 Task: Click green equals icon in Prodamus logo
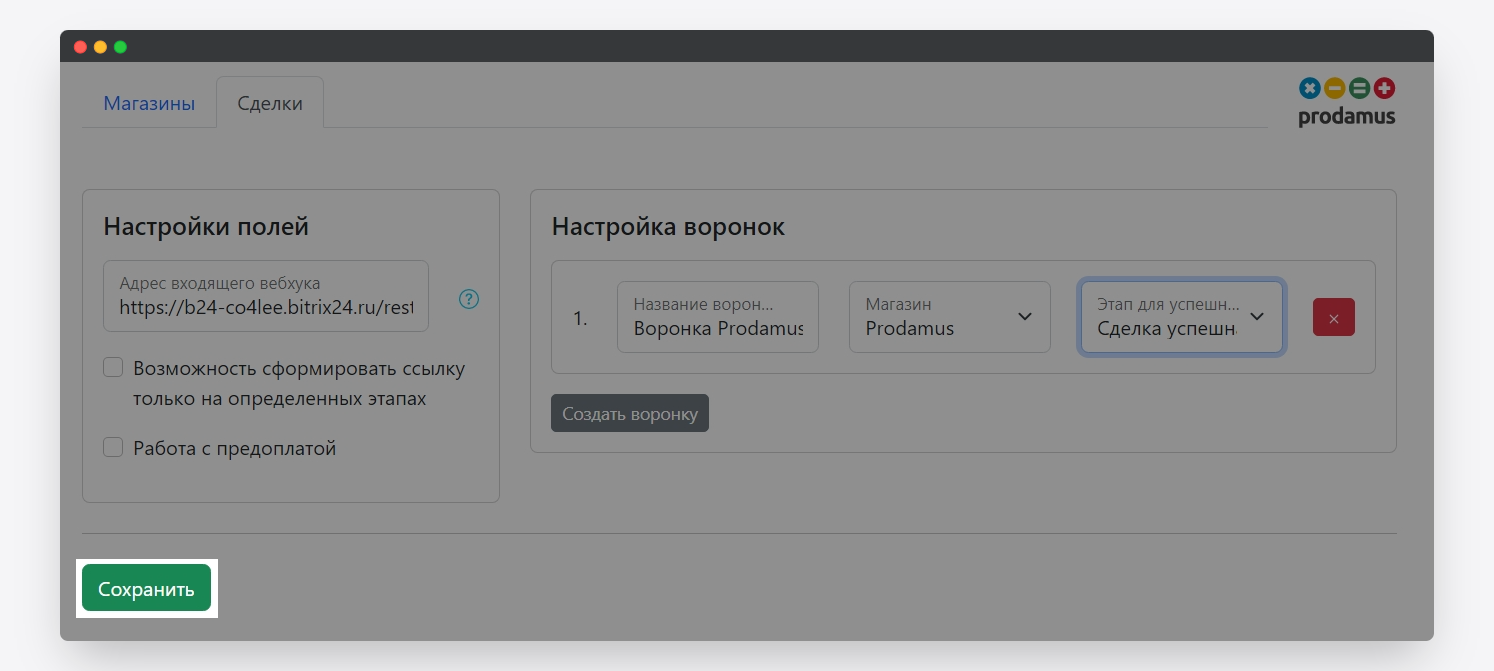point(1359,89)
